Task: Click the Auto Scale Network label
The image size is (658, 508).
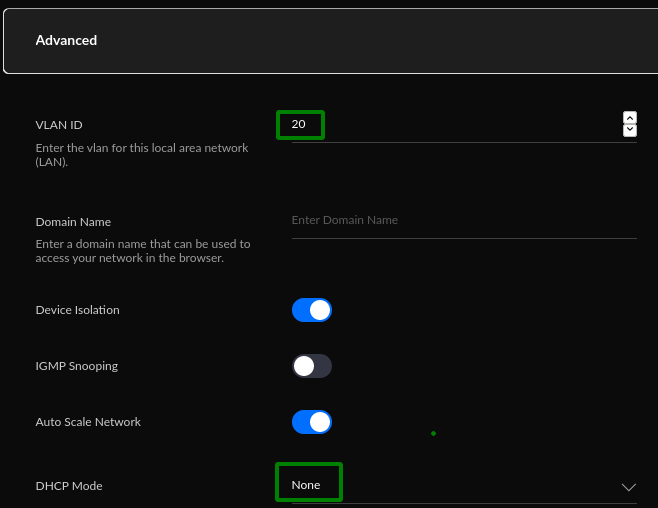Action: point(88,422)
